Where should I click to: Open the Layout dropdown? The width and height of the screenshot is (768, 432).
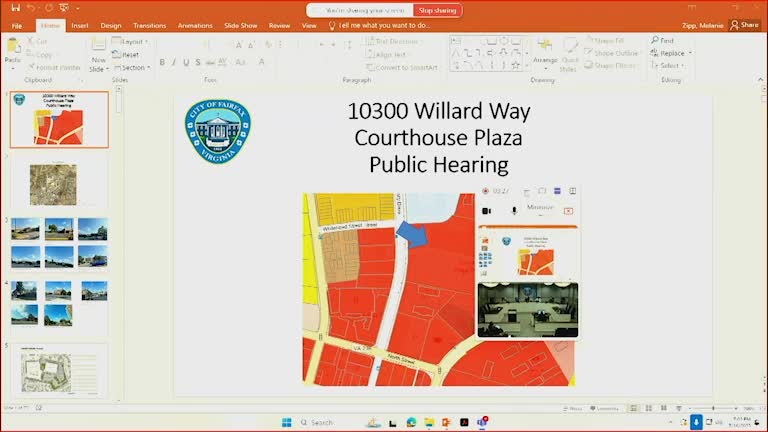tap(130, 42)
